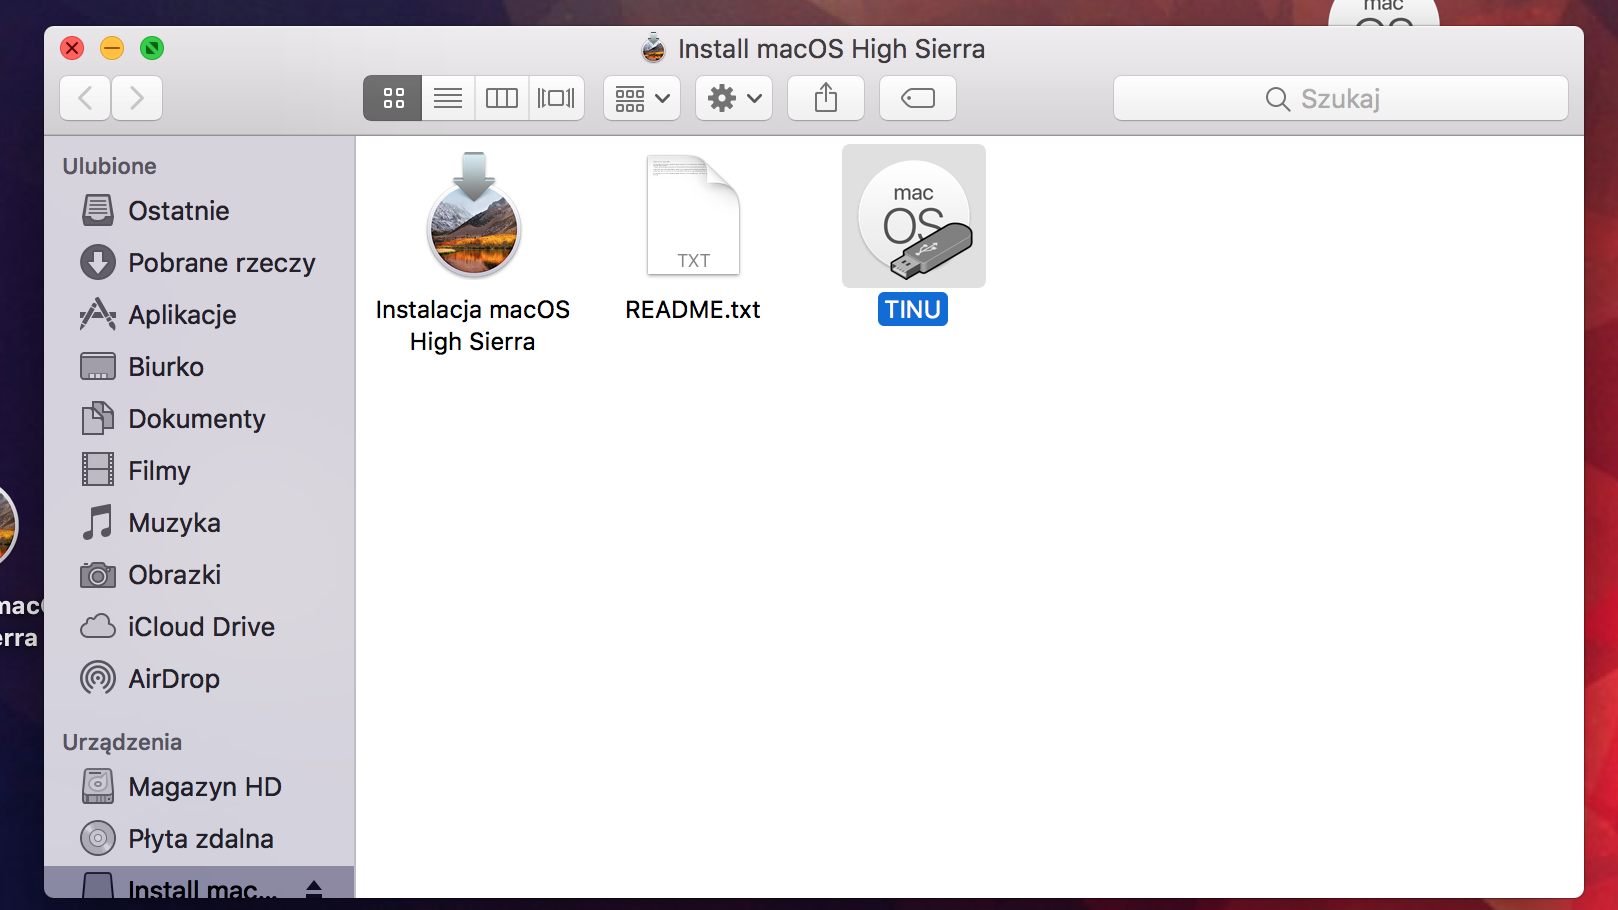
Task: Click the Share toolbar button
Action: [826, 98]
